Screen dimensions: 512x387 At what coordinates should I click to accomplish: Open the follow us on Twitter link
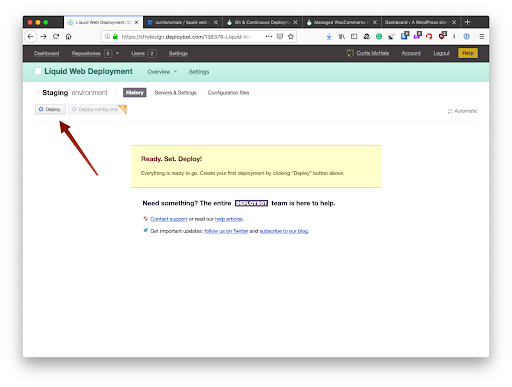click(x=226, y=231)
